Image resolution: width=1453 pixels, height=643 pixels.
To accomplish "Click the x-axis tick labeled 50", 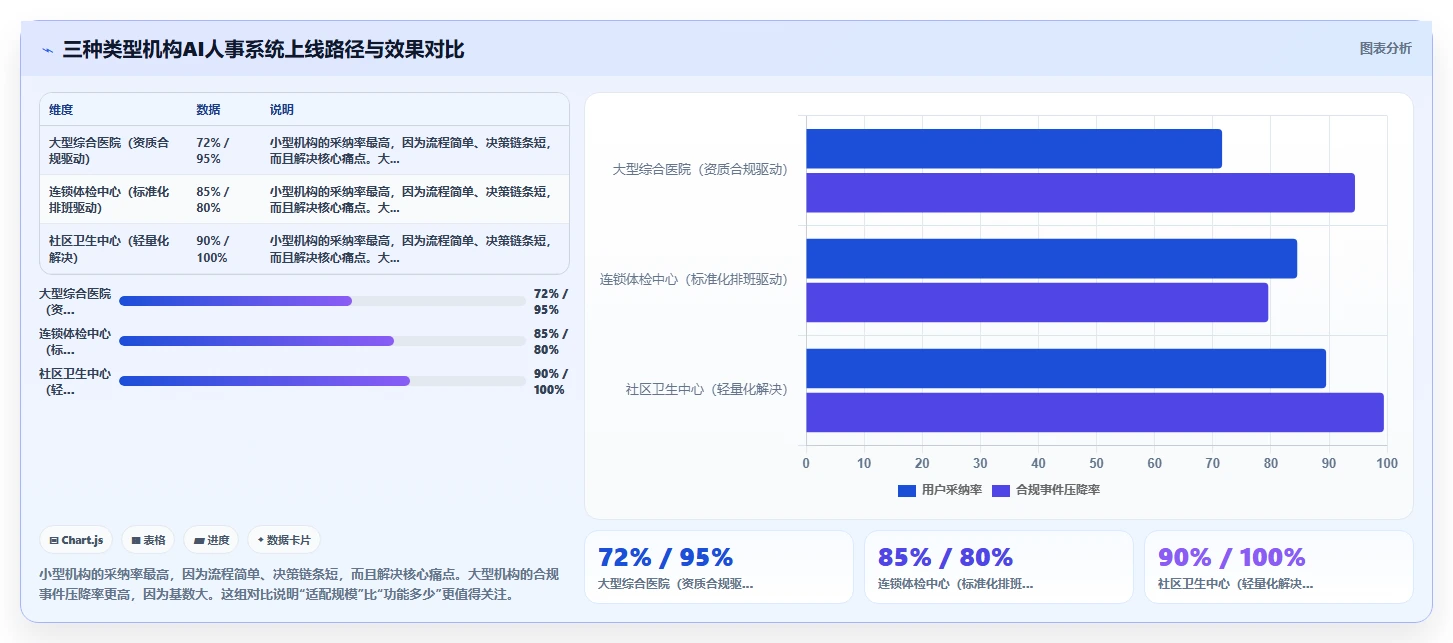I will tap(1096, 463).
